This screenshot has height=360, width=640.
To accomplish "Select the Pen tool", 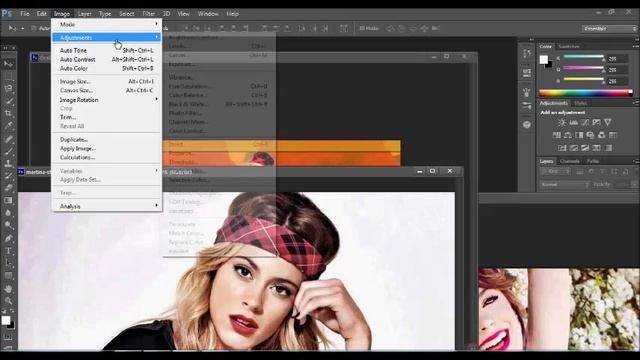I will click(8, 238).
